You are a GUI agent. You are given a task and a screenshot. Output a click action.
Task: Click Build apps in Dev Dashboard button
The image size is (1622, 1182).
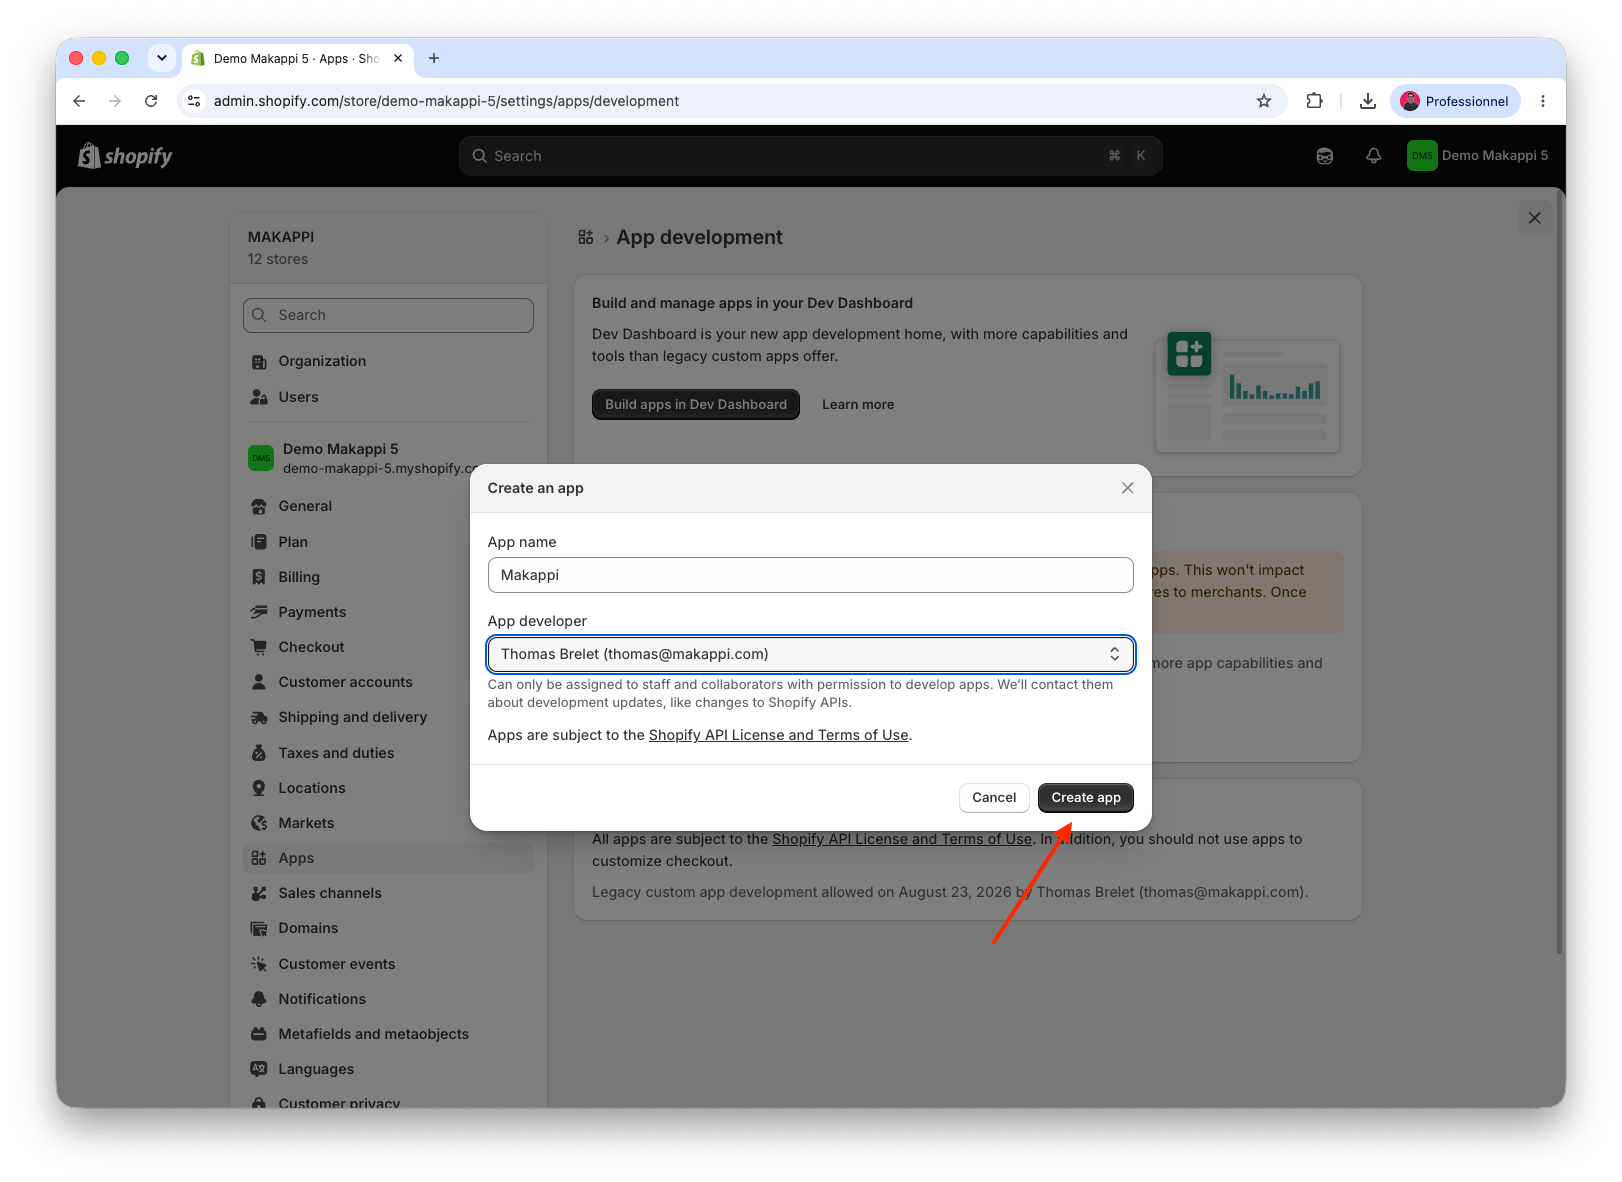coord(695,404)
